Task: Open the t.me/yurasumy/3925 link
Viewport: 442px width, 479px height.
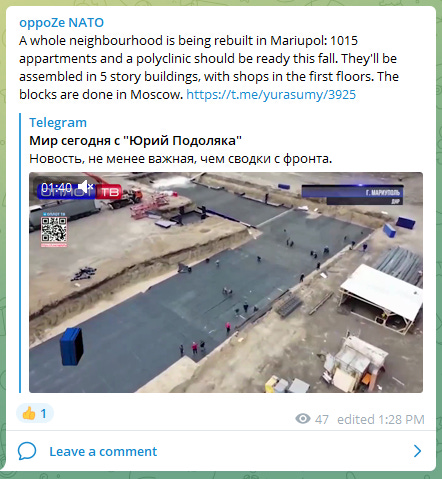Action: (x=271, y=95)
